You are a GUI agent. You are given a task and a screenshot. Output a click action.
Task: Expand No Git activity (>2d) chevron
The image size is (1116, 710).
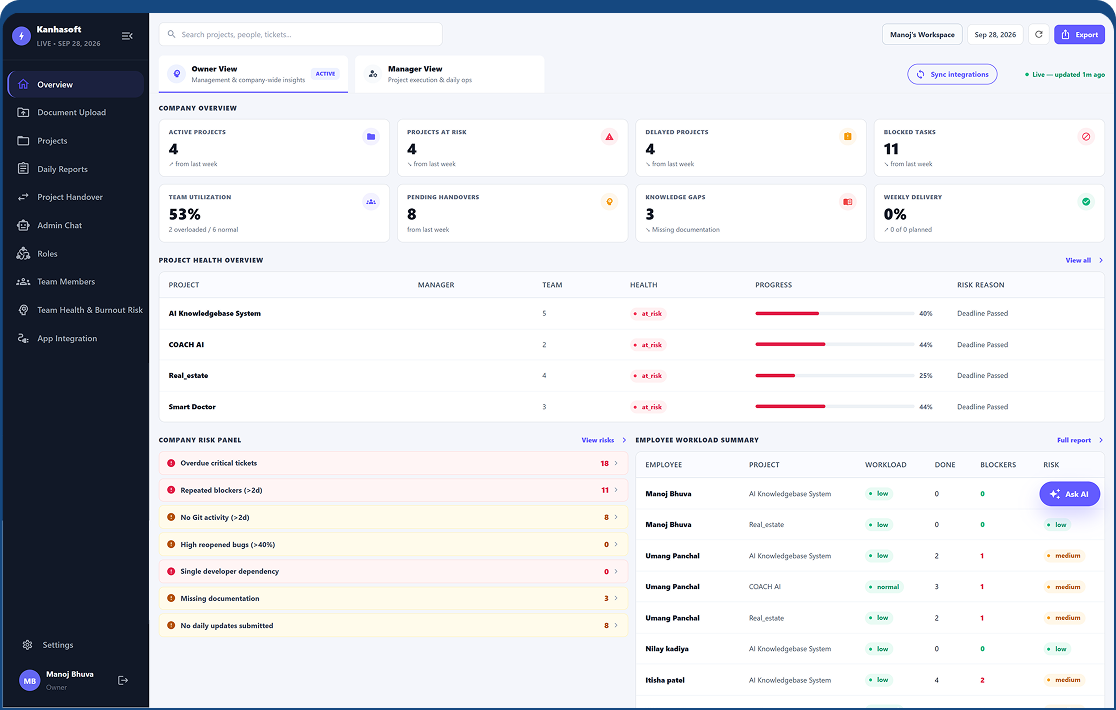coord(616,517)
